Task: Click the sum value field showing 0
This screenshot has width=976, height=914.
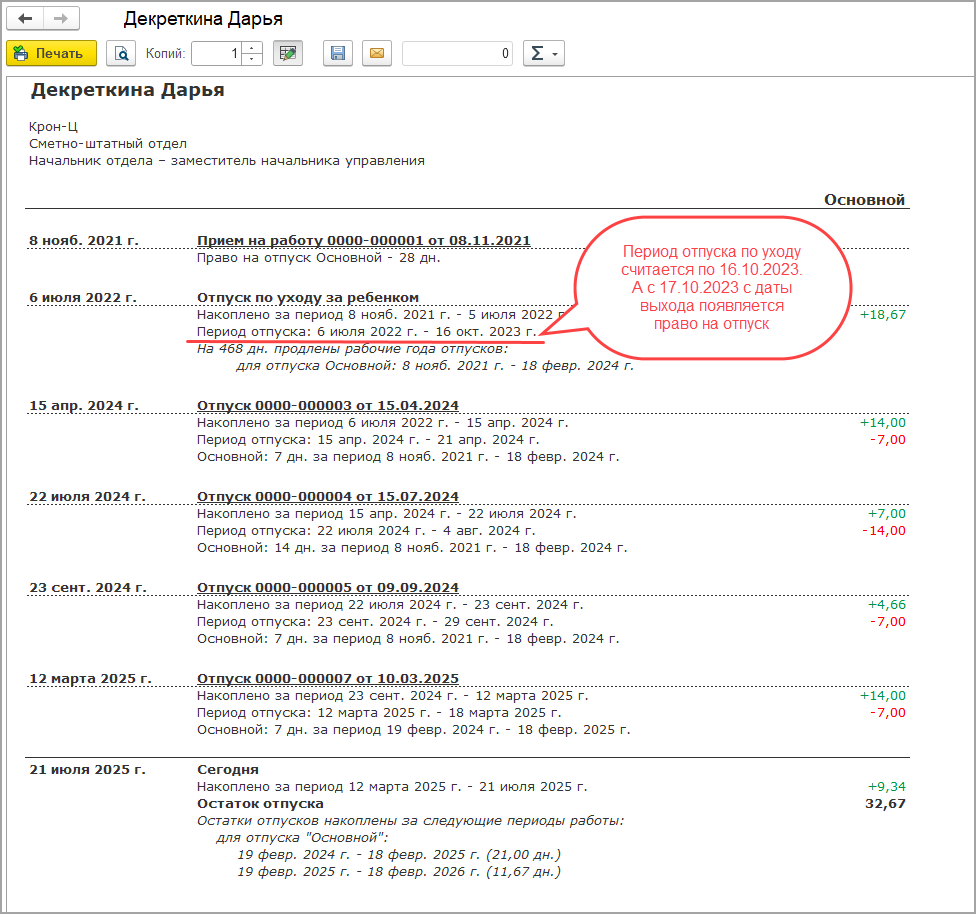Action: click(458, 54)
